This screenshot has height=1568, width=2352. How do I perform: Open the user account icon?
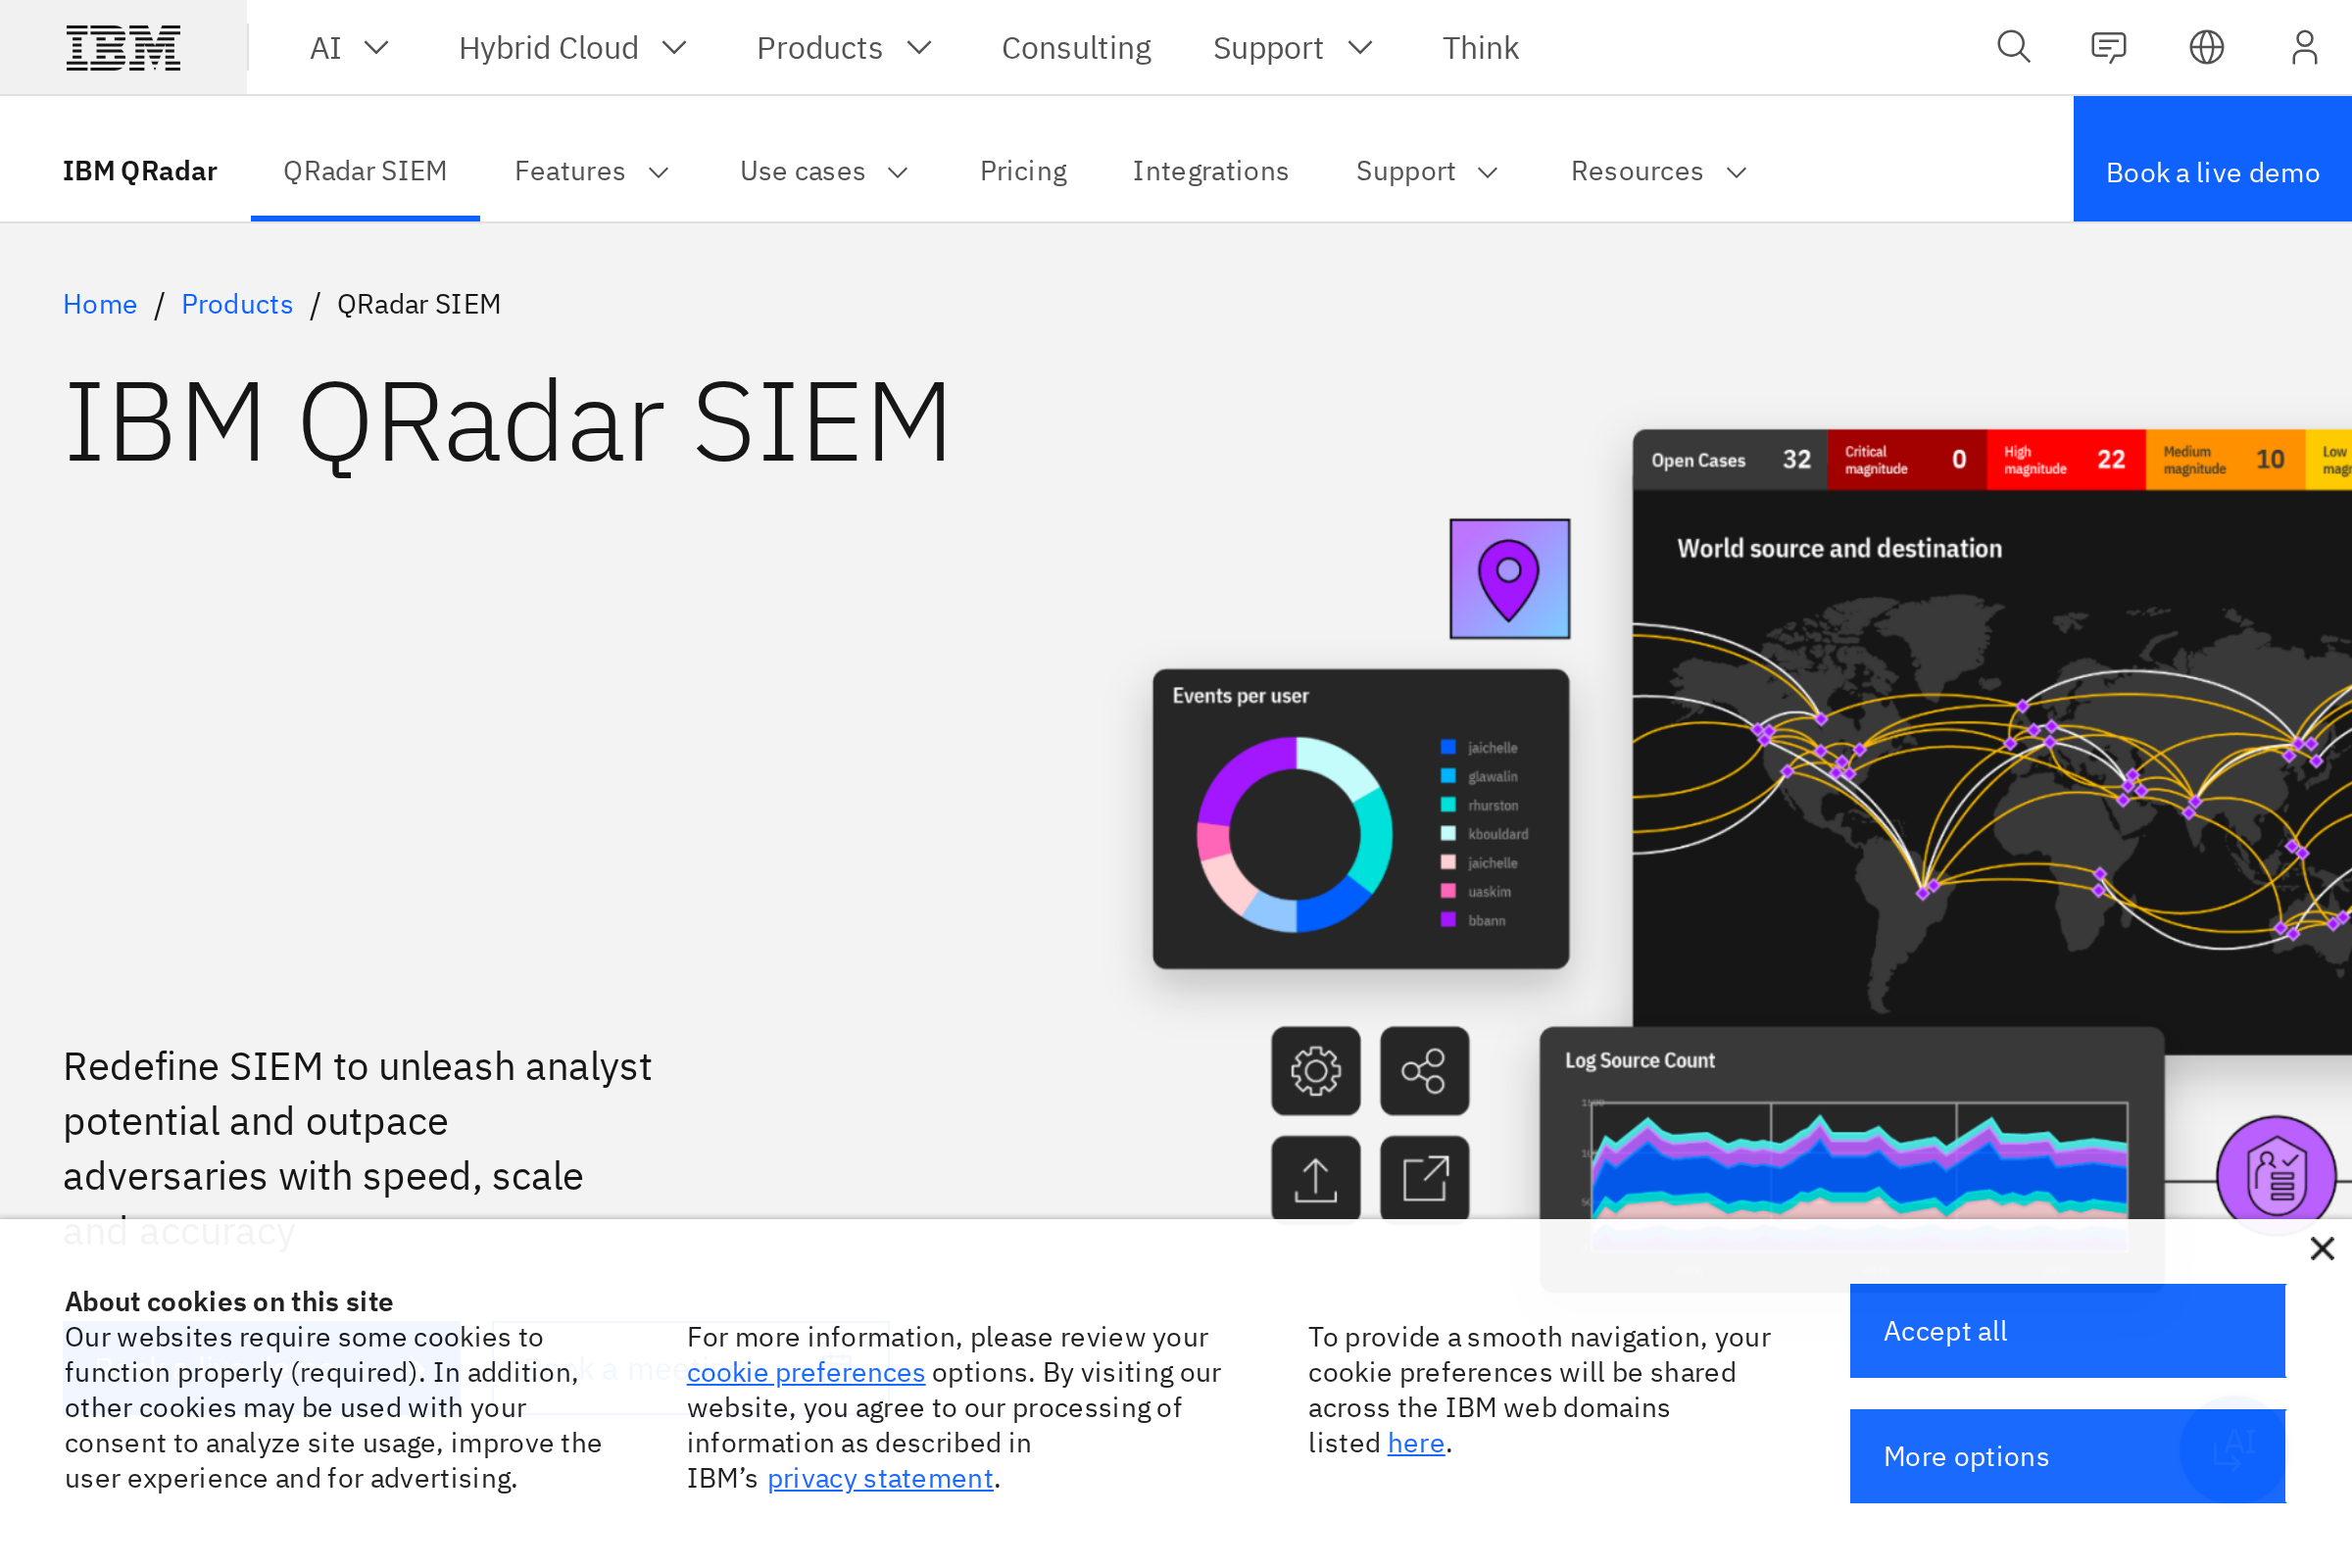2304,46
